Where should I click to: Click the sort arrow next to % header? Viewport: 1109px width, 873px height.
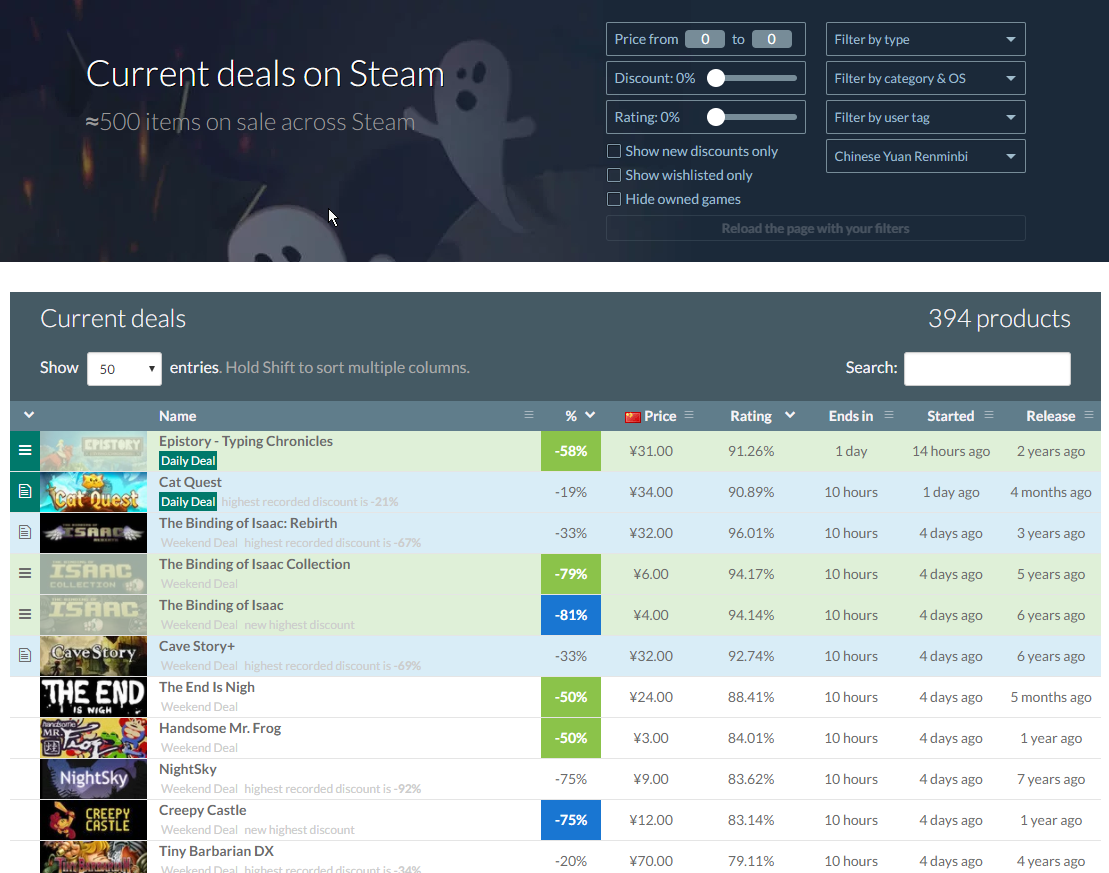click(590, 415)
